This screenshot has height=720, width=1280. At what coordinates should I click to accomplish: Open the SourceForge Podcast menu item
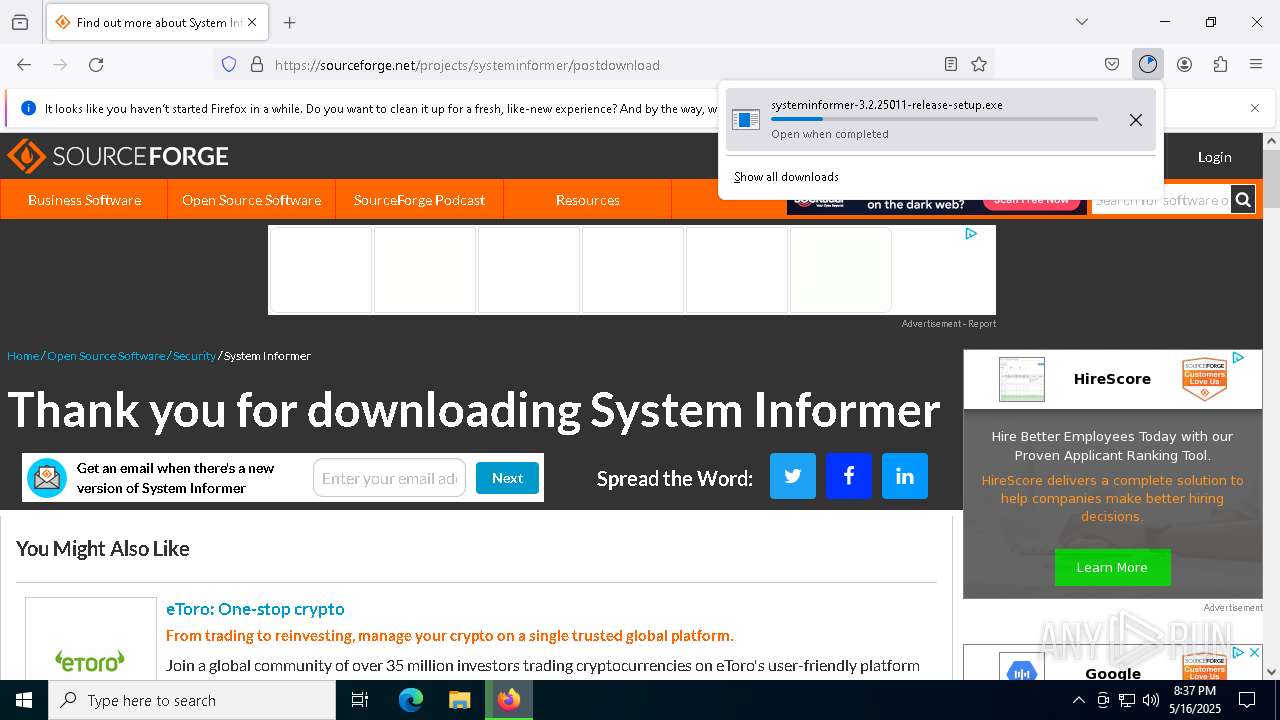coord(419,200)
